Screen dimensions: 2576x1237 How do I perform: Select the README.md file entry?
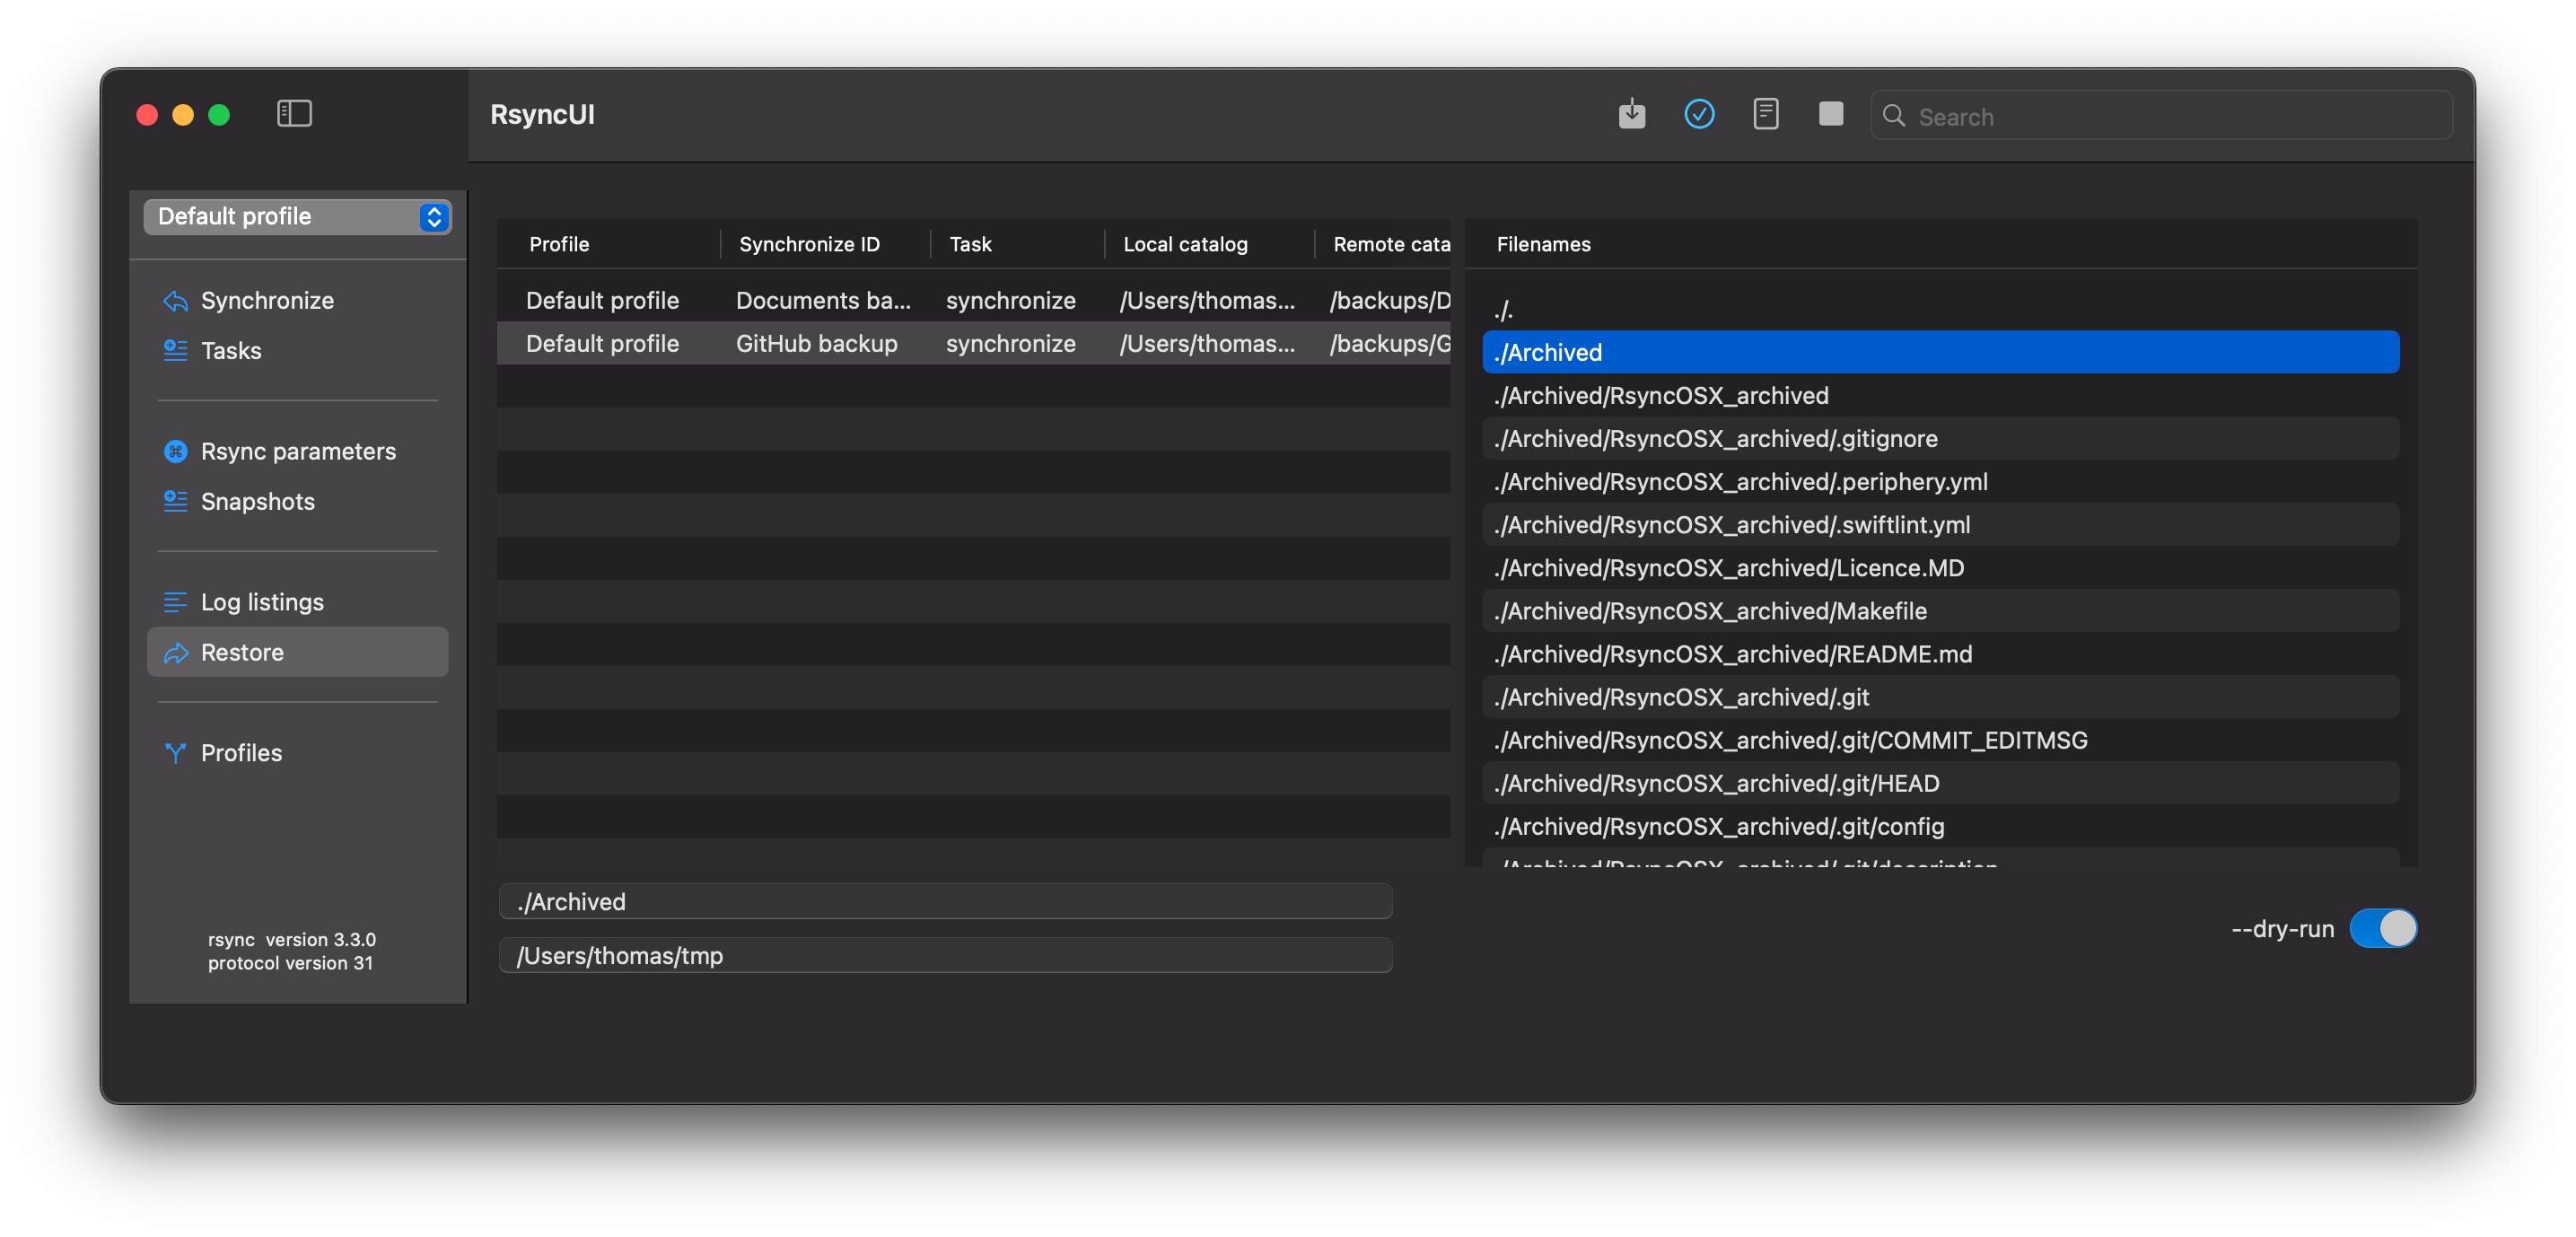(1732, 654)
